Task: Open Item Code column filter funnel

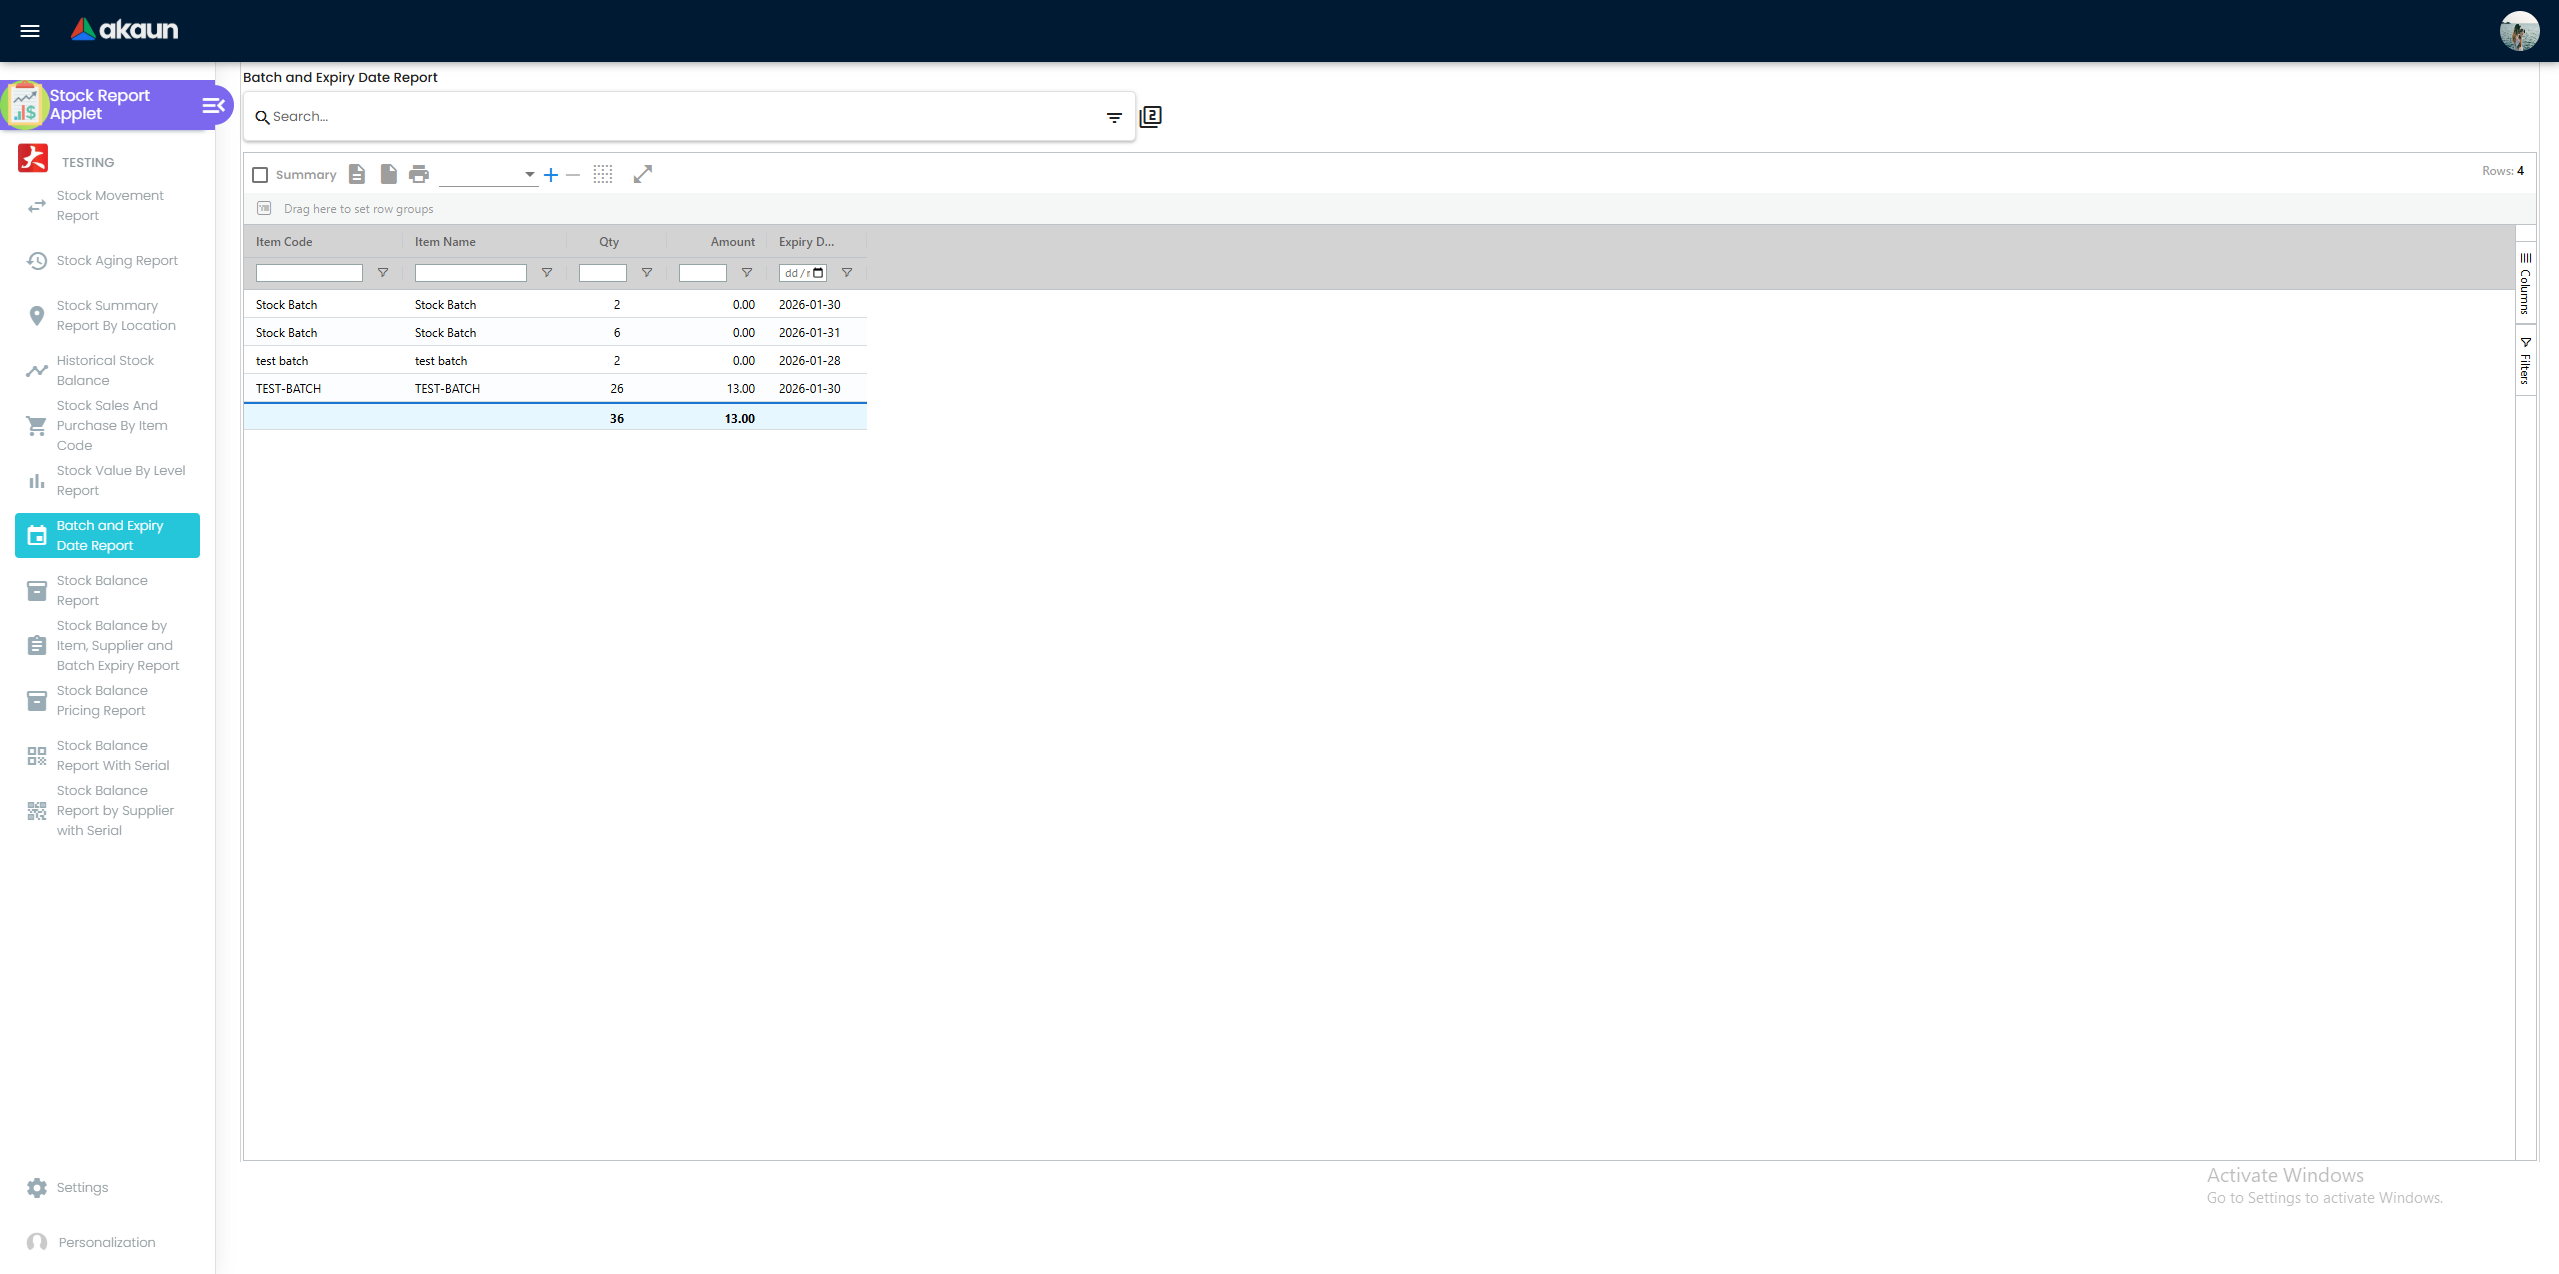Action: point(383,273)
